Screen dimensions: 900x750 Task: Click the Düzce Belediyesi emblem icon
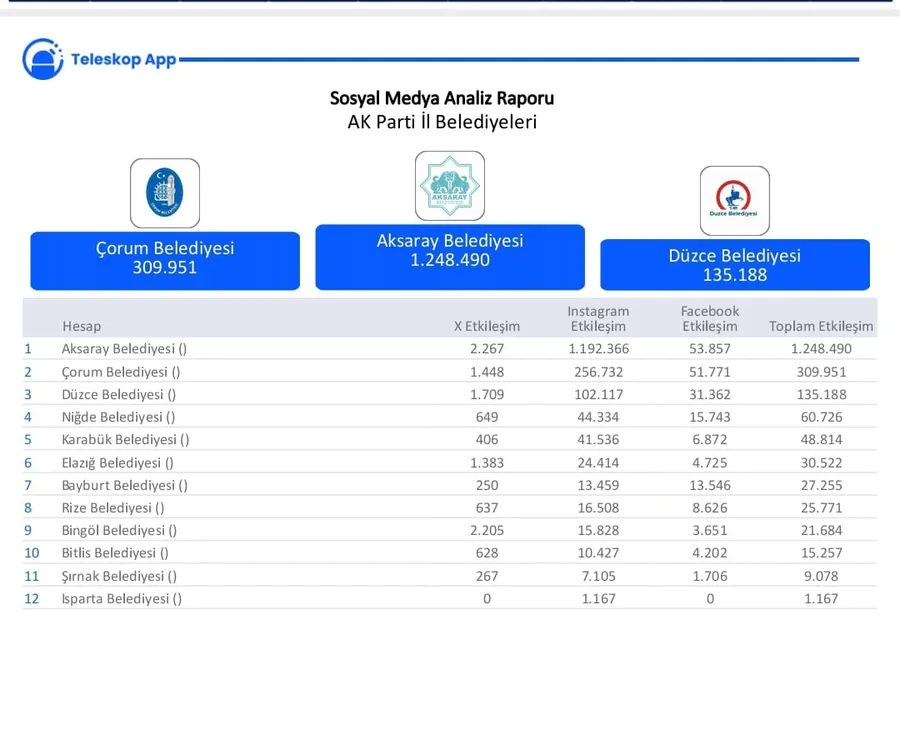coord(734,201)
